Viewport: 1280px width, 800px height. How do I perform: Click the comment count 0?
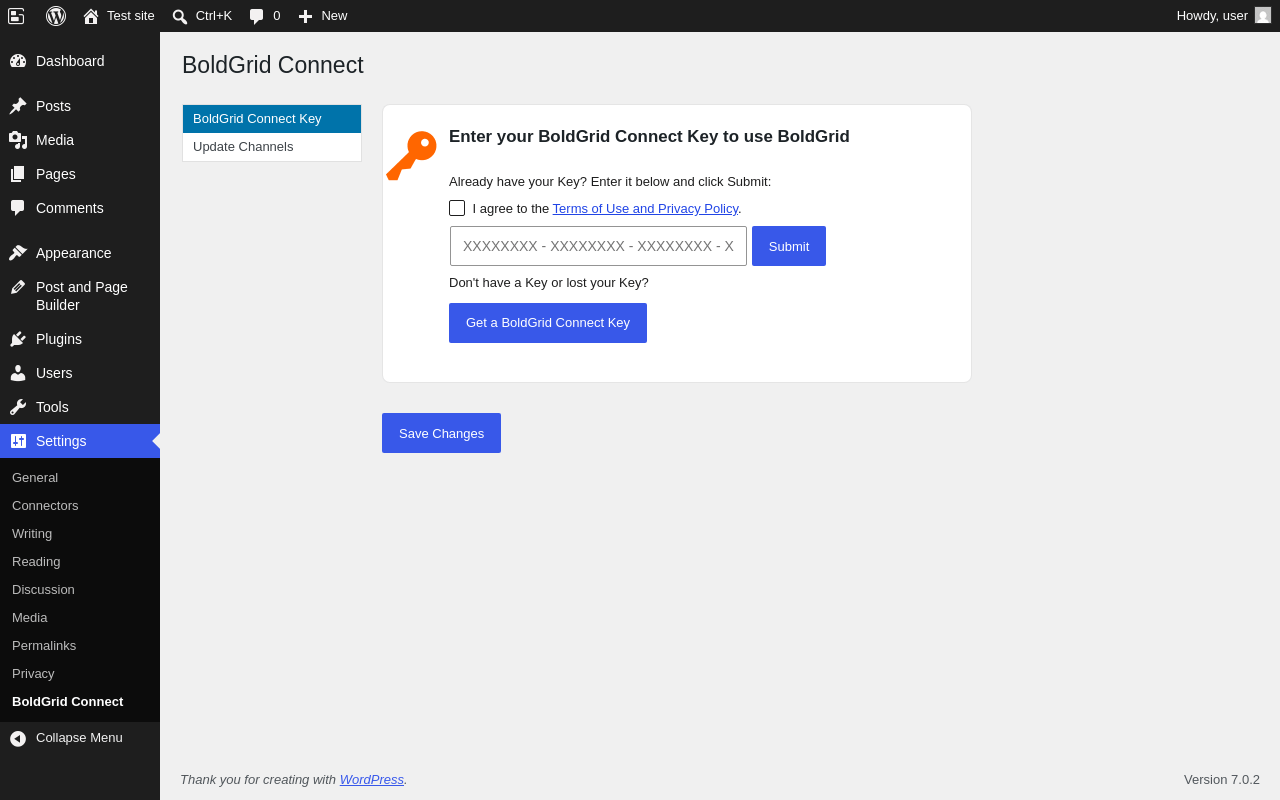[x=277, y=16]
